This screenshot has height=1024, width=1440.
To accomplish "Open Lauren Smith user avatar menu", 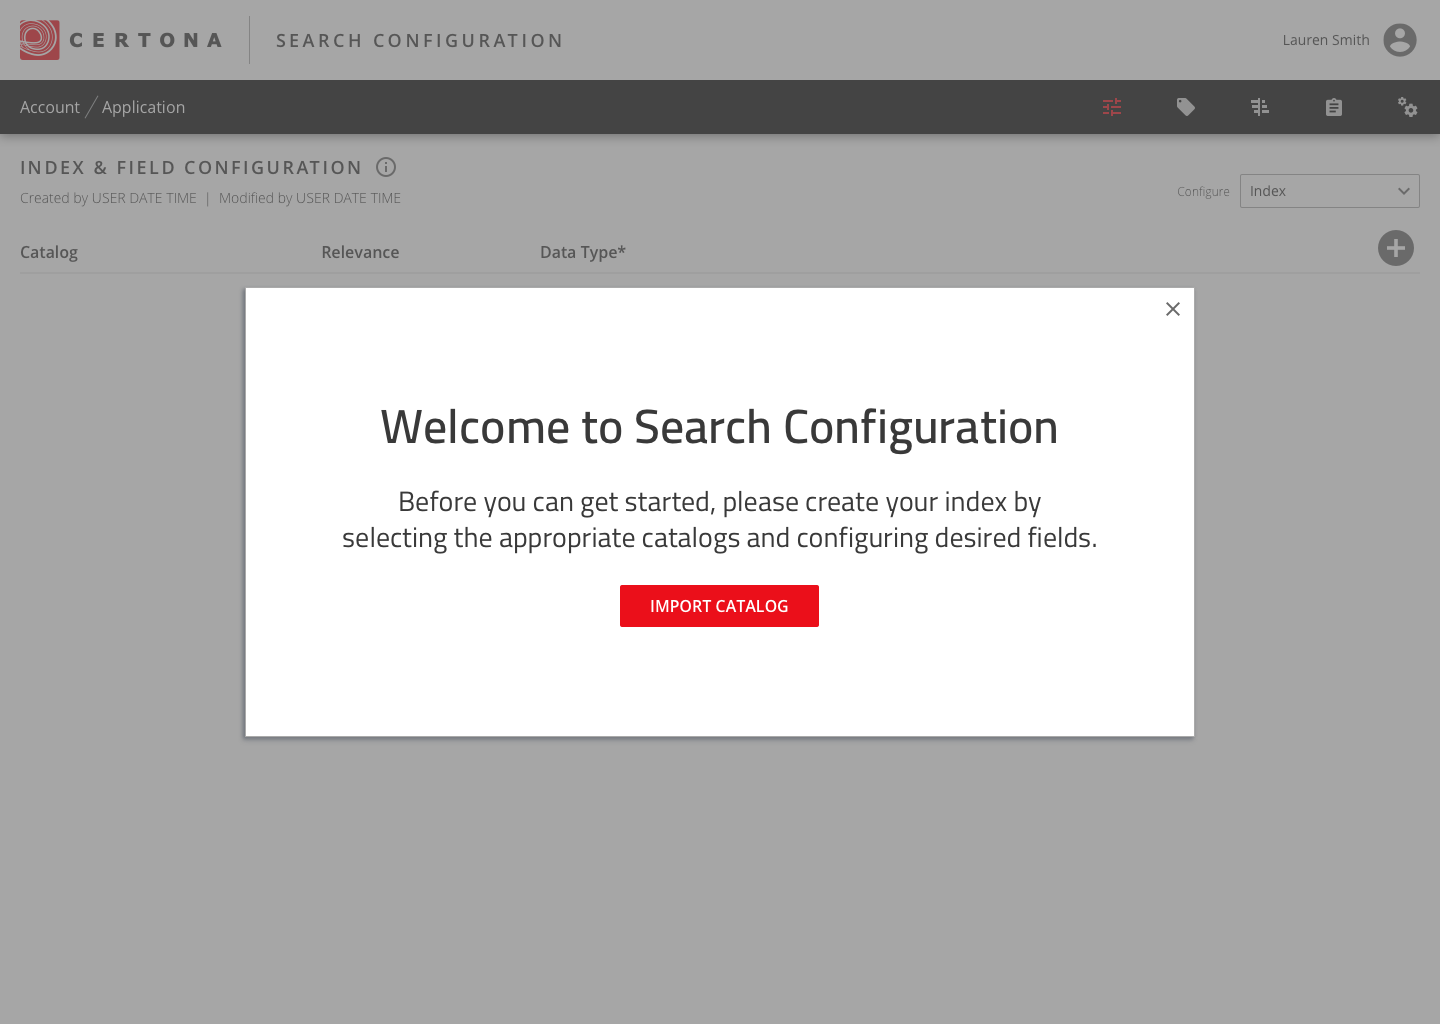I will click(1400, 40).
